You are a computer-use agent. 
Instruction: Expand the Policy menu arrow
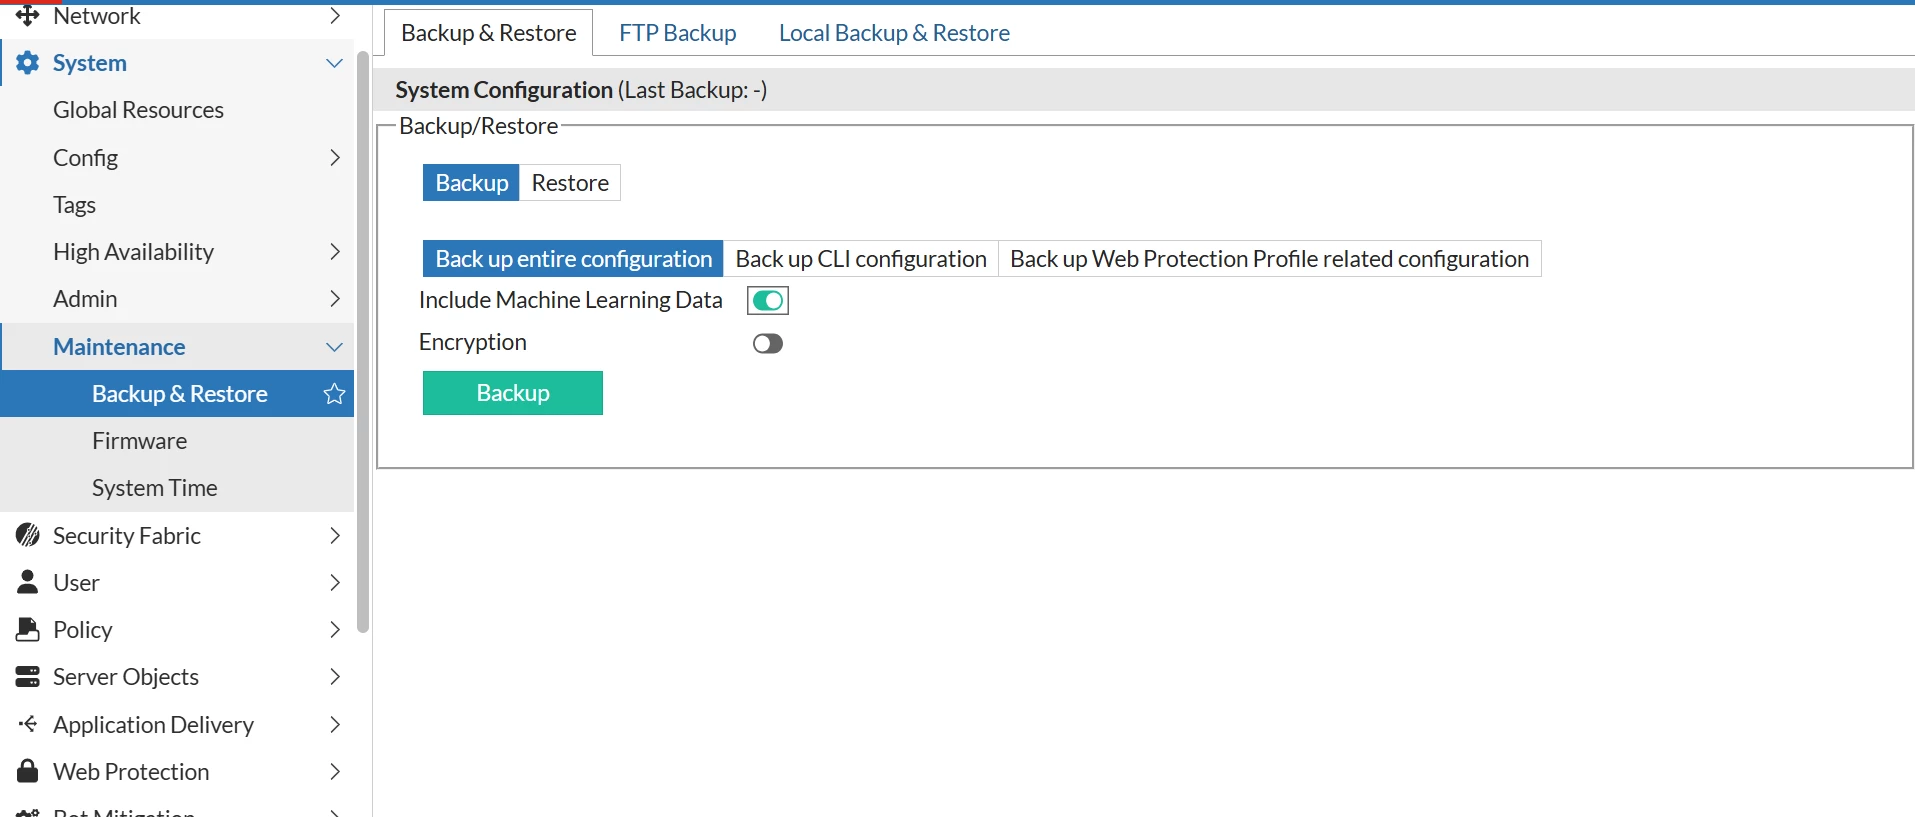[335, 629]
